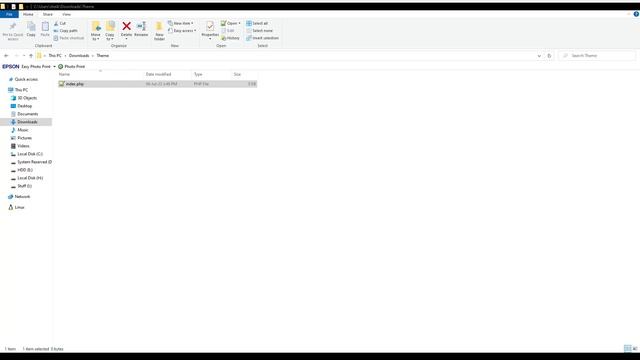Click Copy path in Clipboard group
Viewport: 640px width, 360px height.
[66, 31]
